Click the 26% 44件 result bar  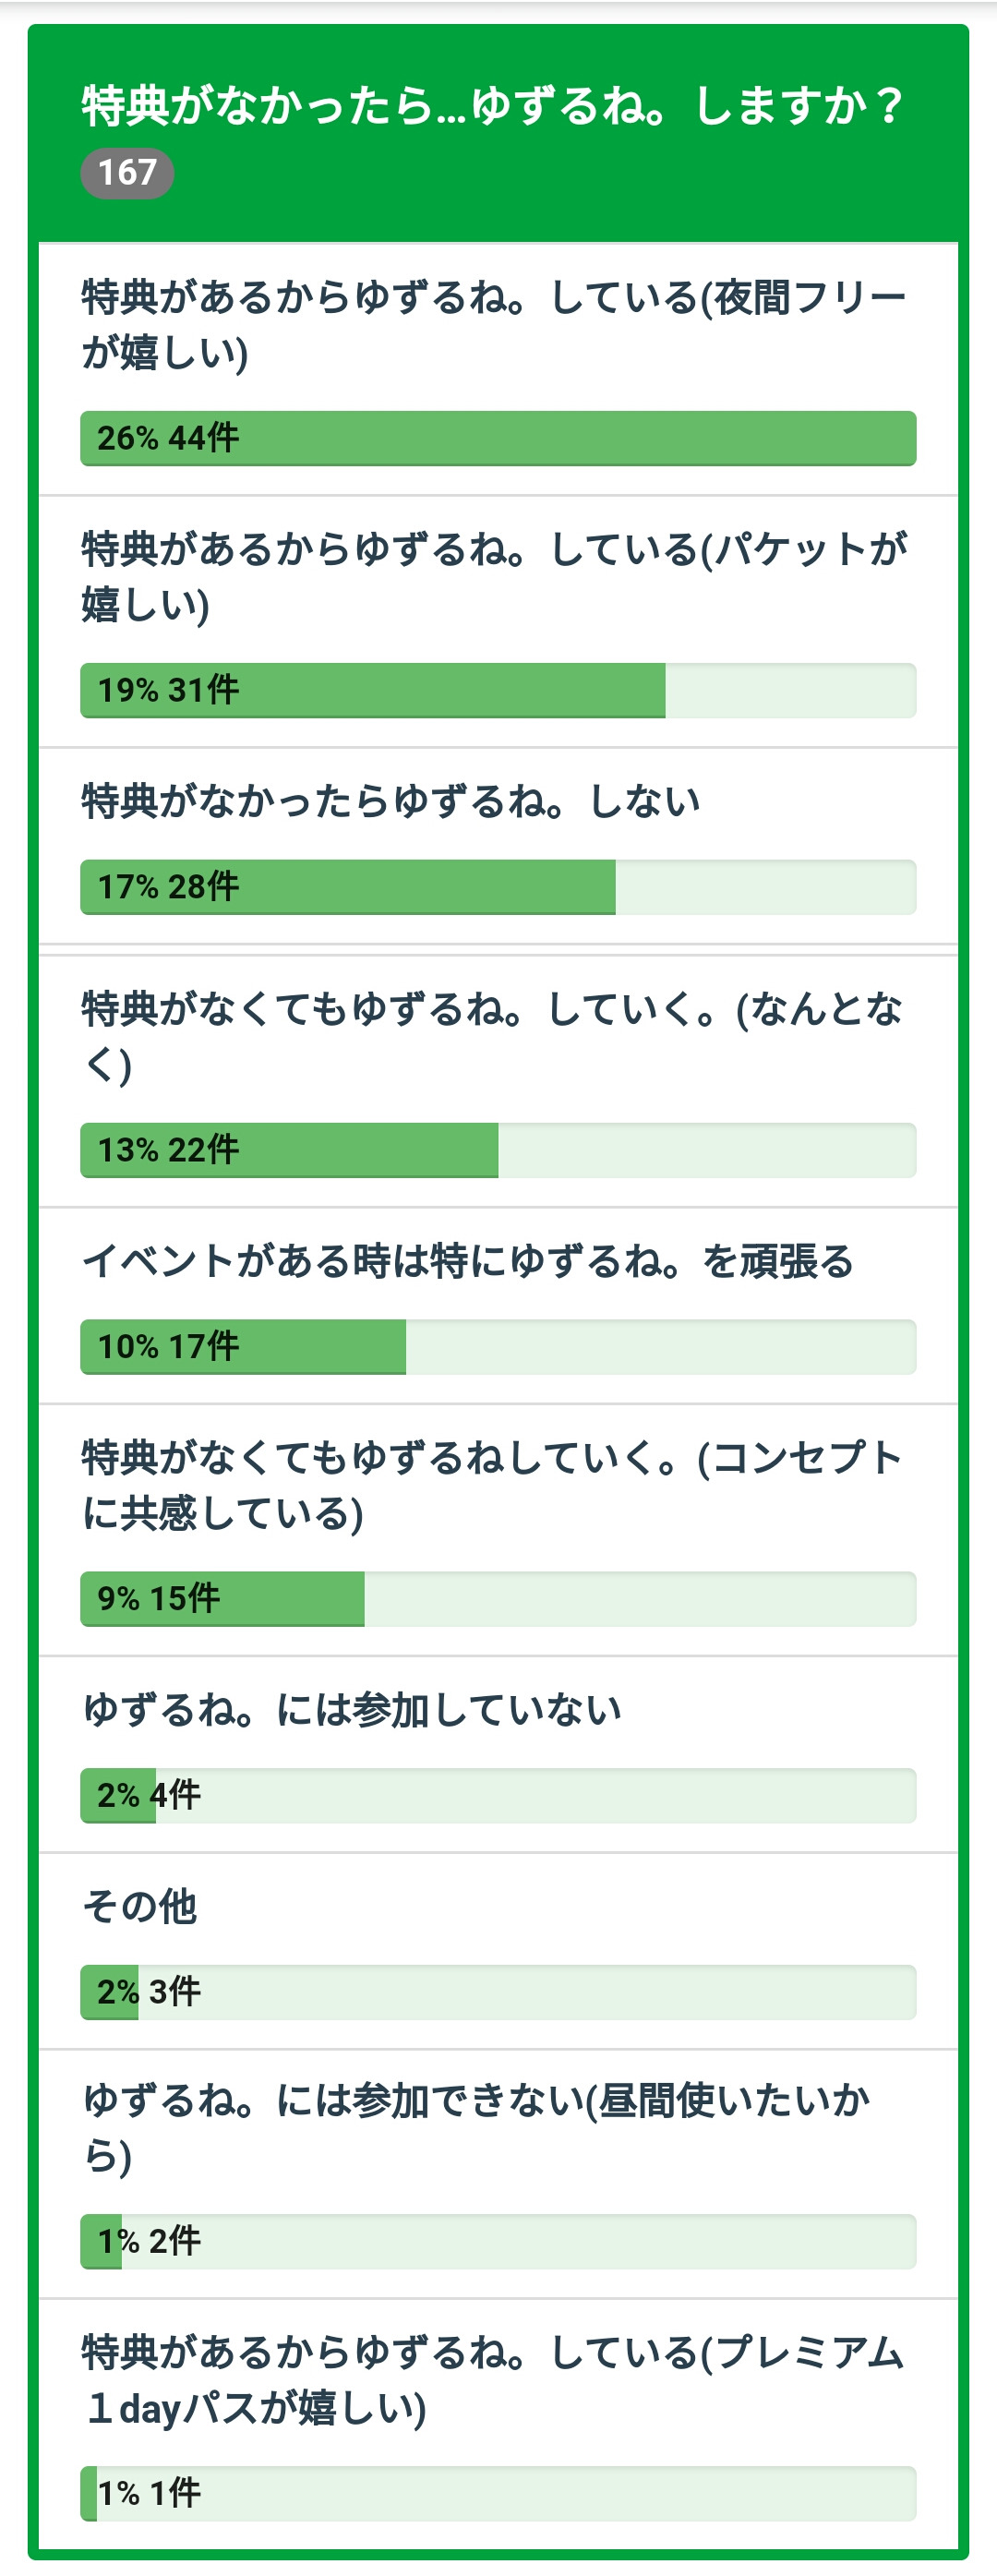(x=498, y=438)
